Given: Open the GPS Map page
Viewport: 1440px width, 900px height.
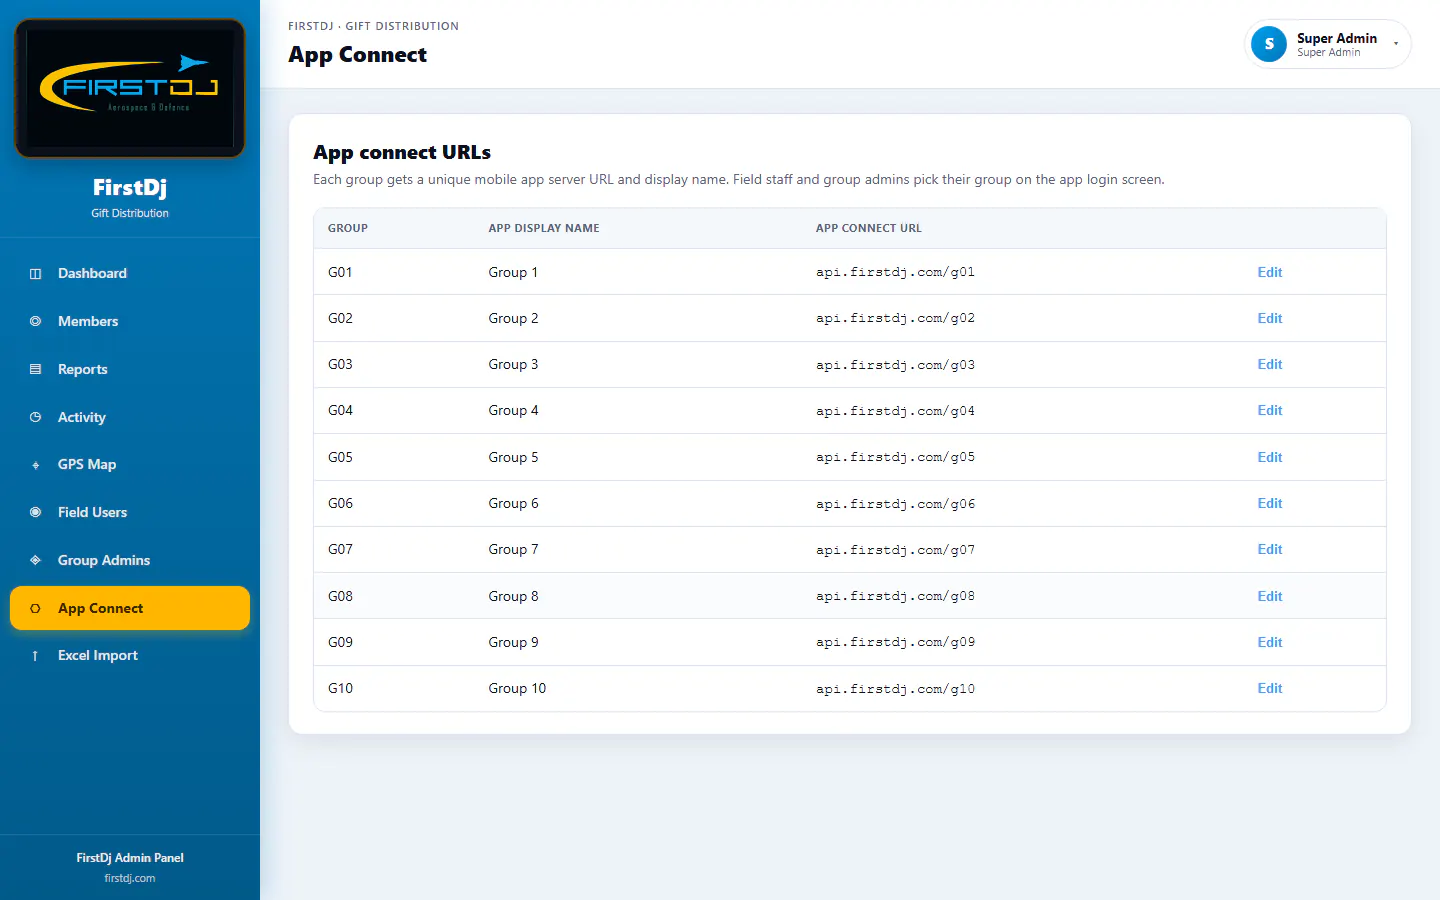Looking at the screenshot, I should point(130,464).
